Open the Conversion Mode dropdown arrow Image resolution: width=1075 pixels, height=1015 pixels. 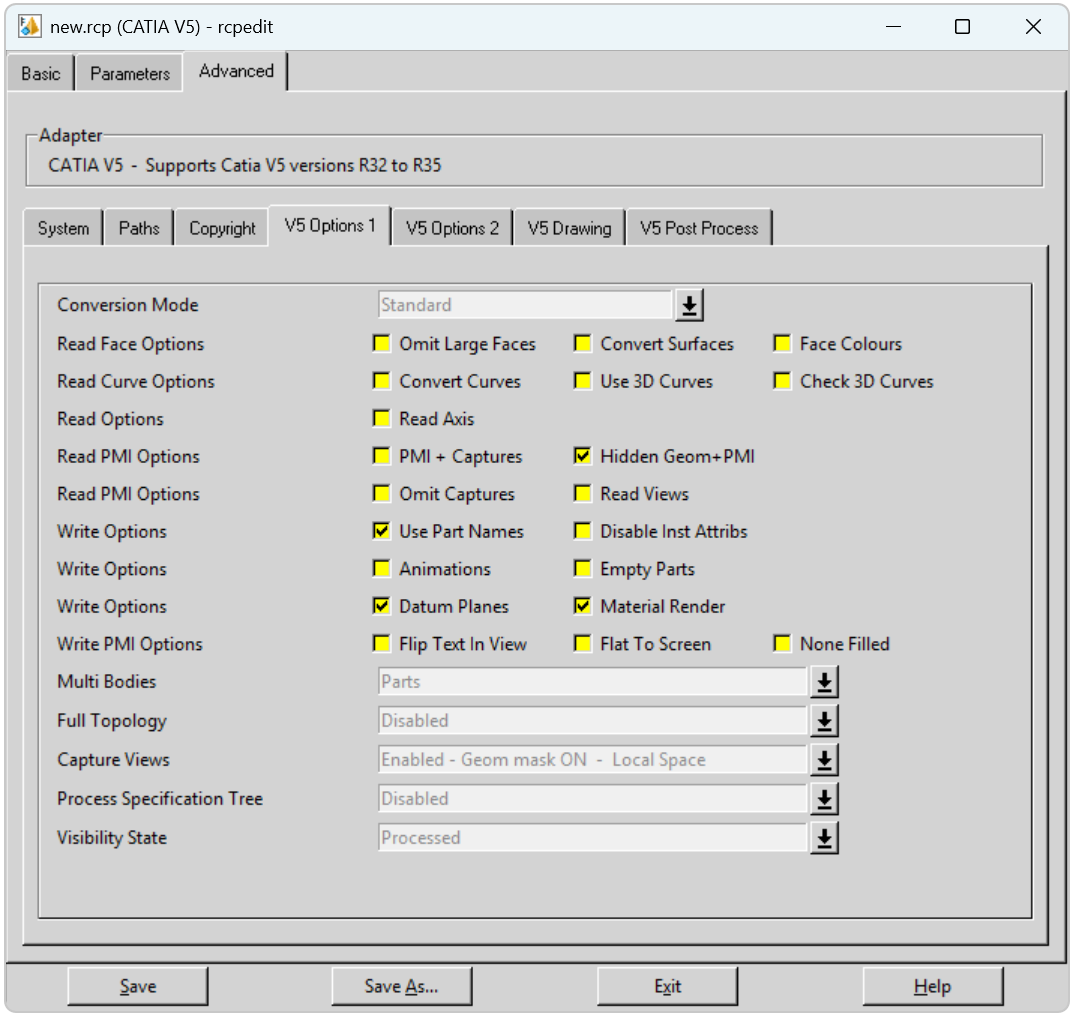coord(689,305)
